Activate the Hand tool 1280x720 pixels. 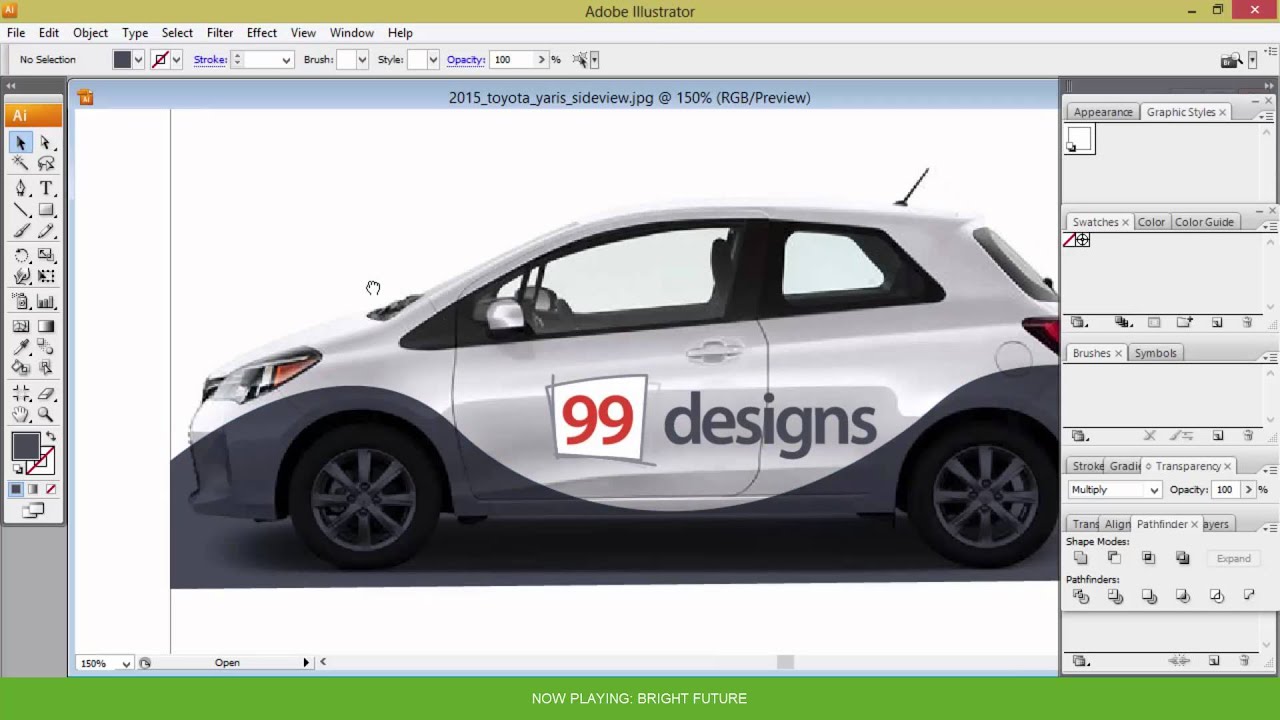click(x=21, y=414)
